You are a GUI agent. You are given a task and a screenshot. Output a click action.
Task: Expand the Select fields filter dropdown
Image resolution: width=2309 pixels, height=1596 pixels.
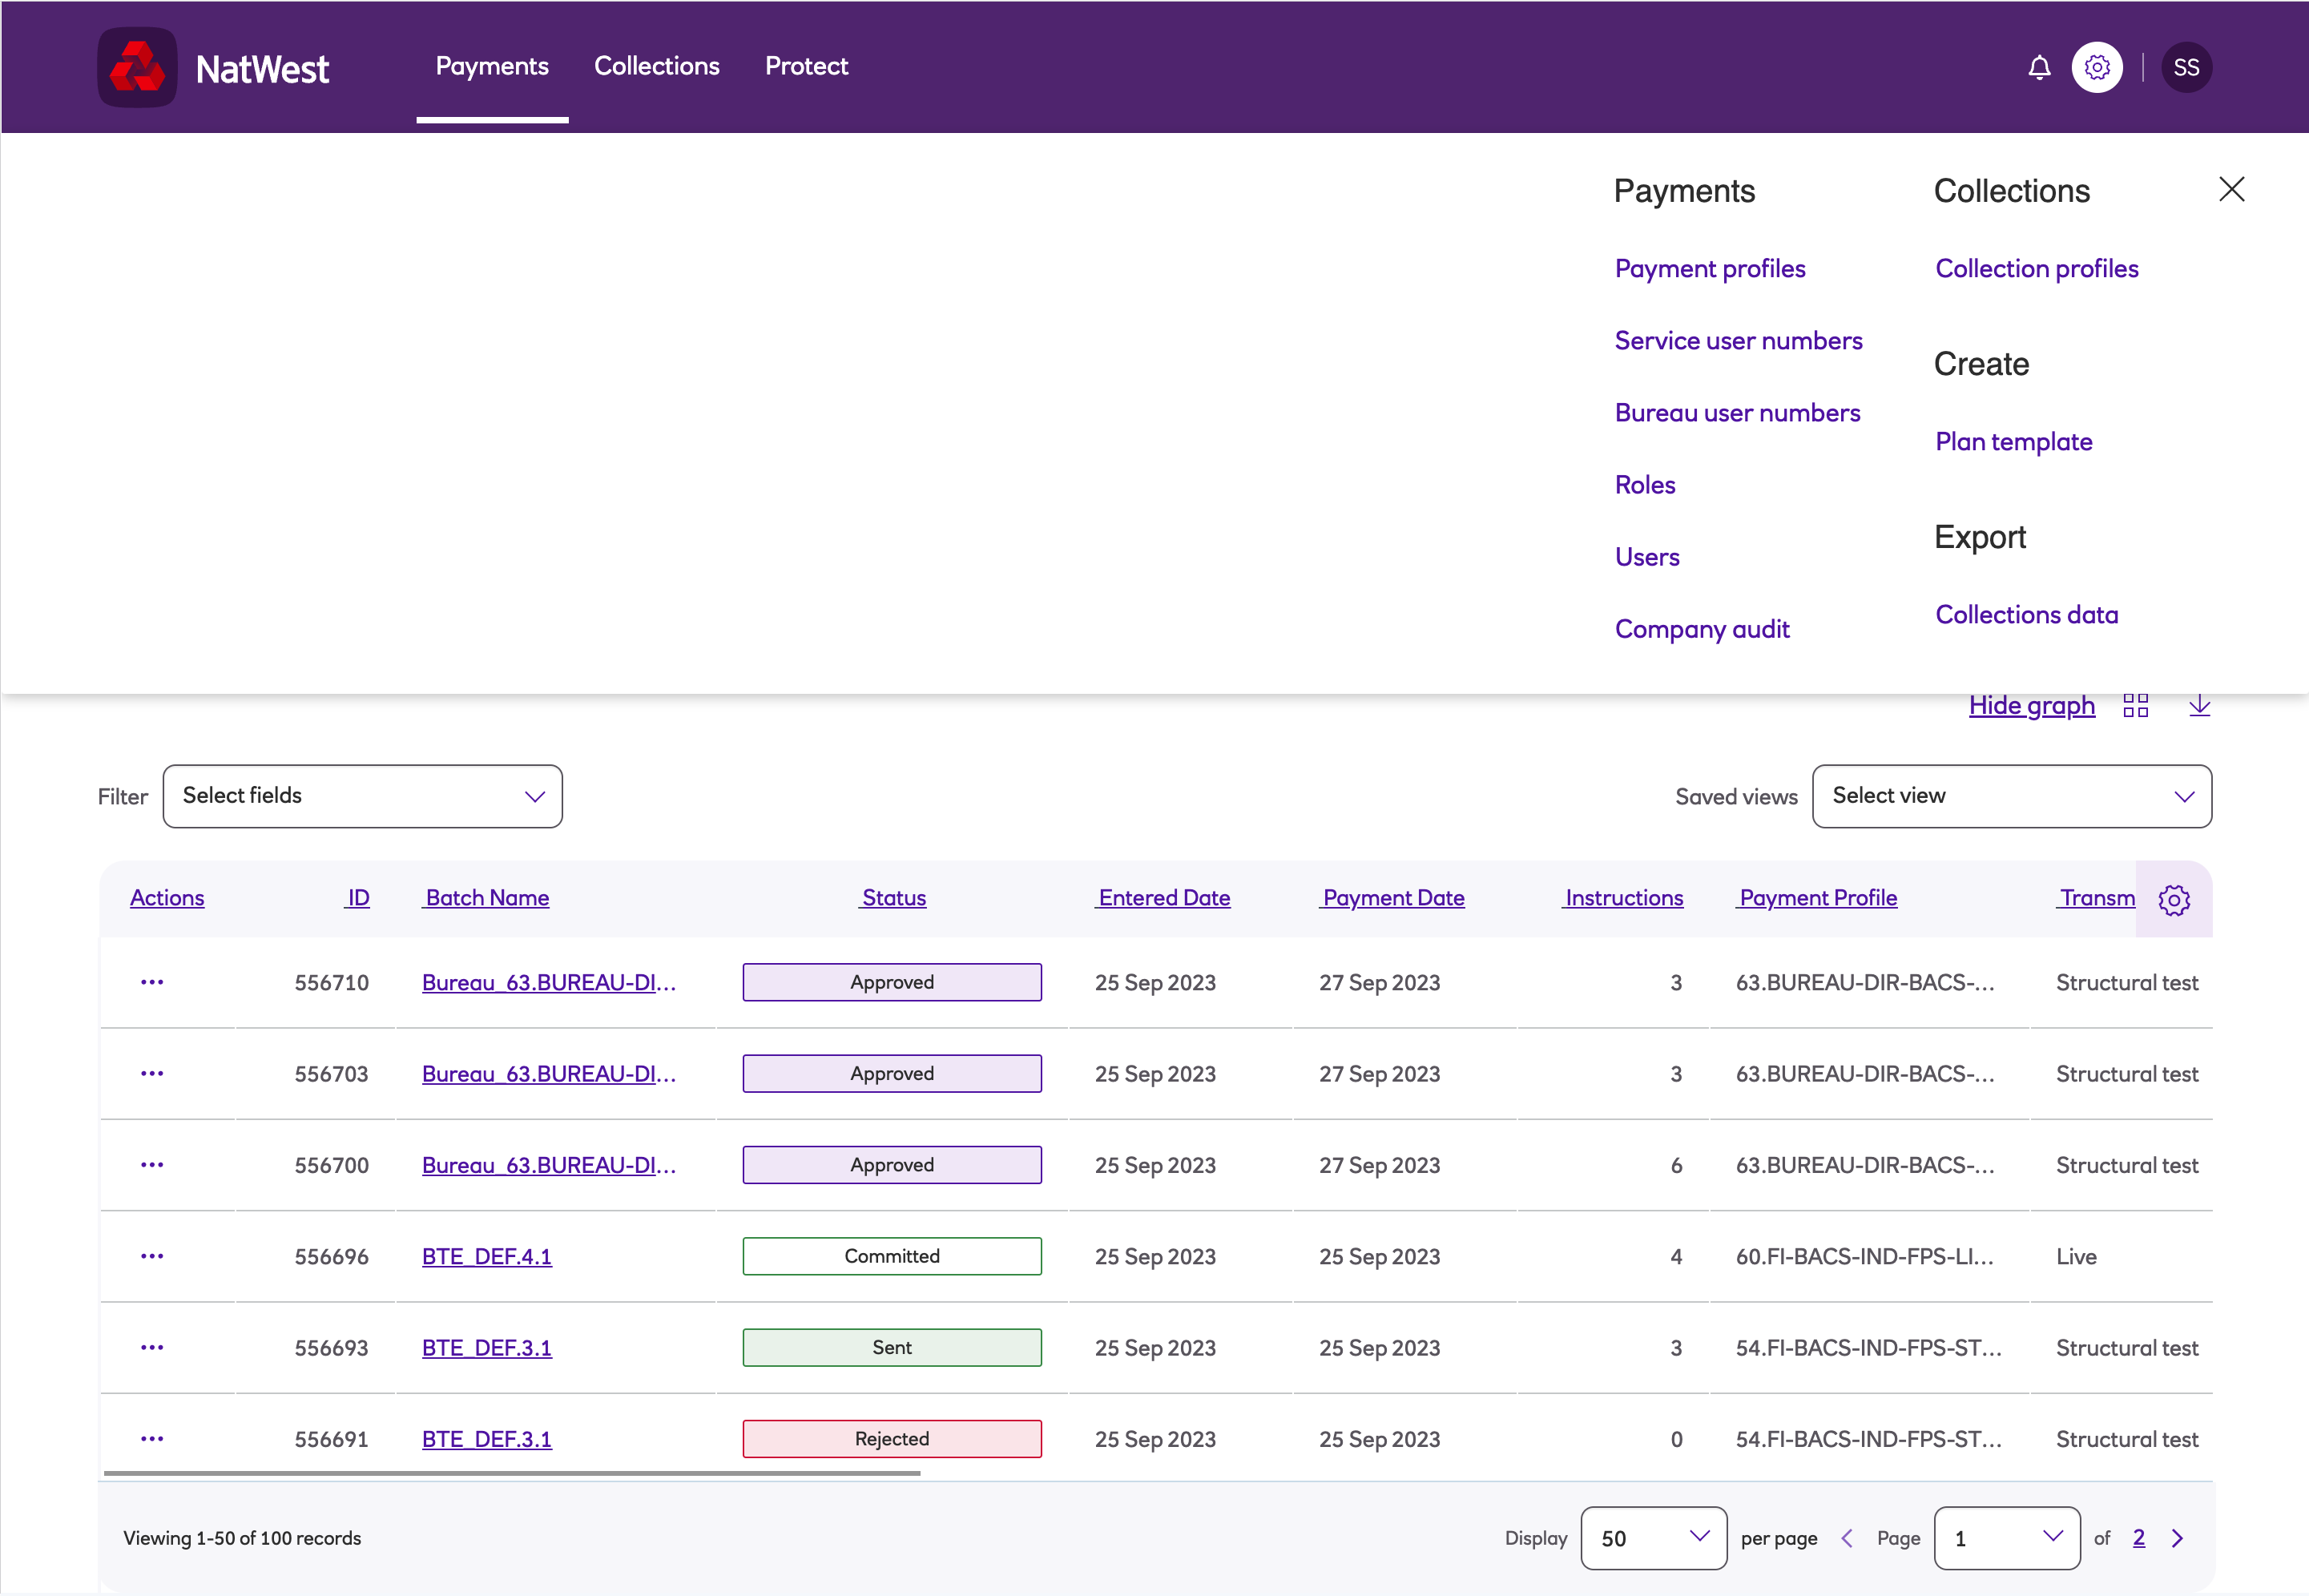pyautogui.click(x=362, y=796)
